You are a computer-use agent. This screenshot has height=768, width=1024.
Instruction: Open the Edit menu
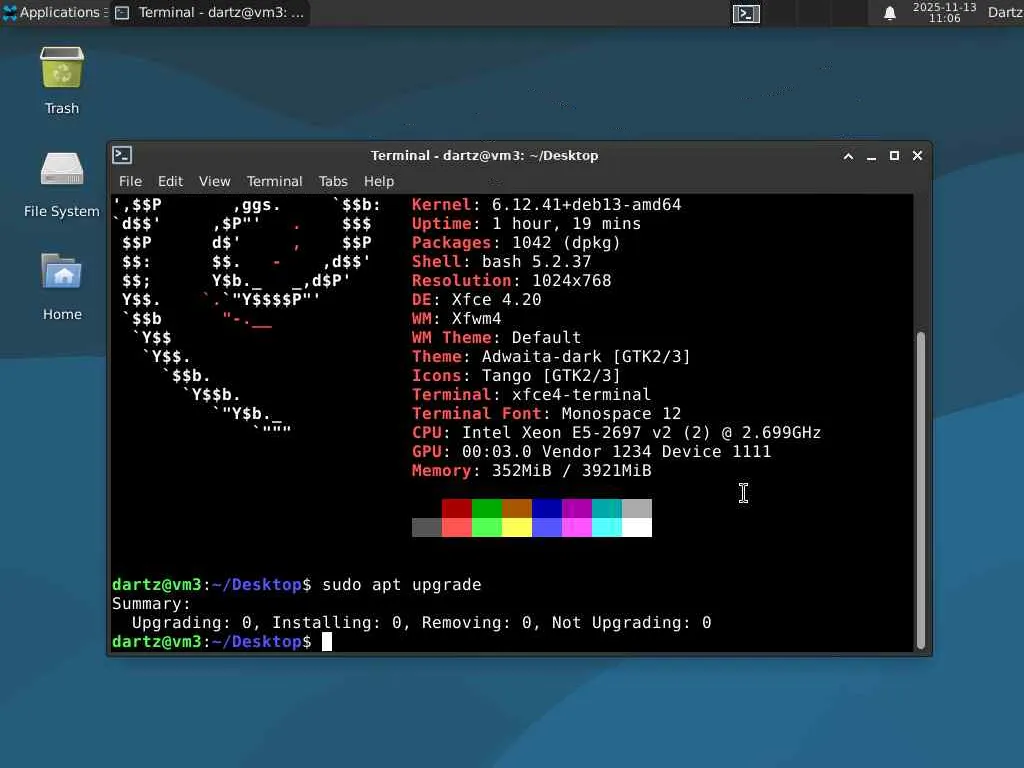pyautogui.click(x=170, y=182)
